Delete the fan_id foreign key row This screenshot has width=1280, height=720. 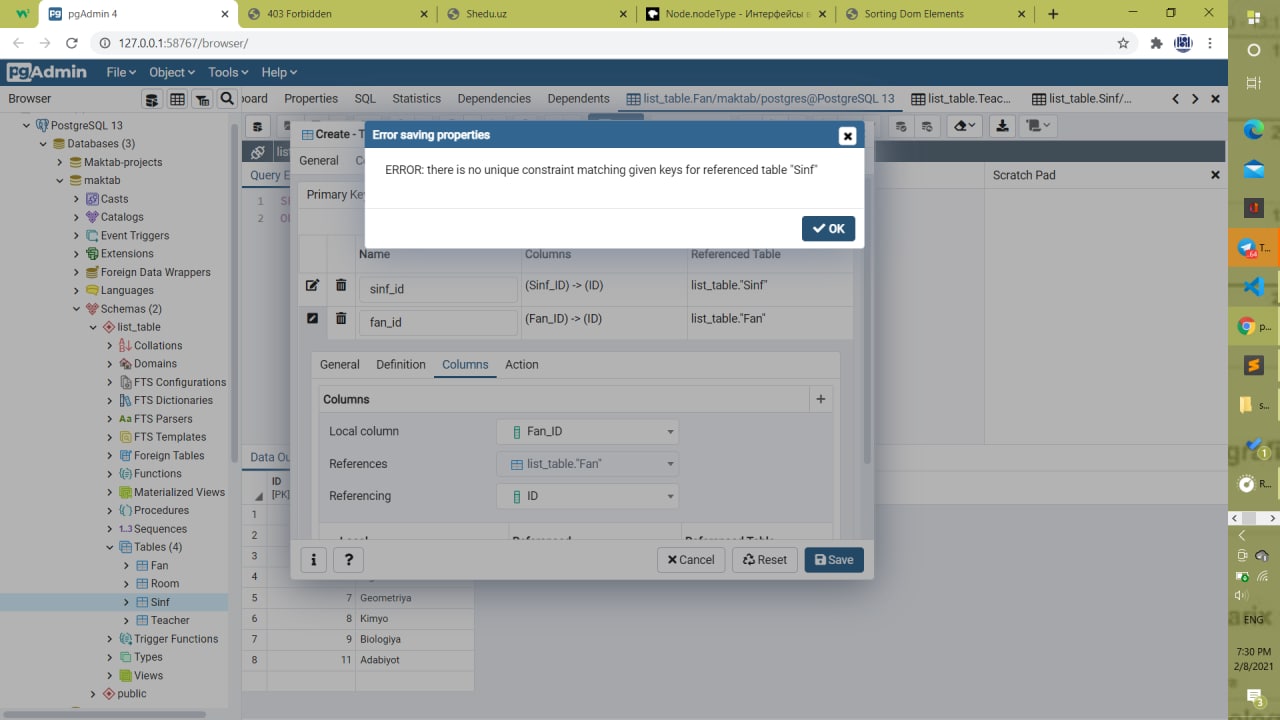coord(341,319)
